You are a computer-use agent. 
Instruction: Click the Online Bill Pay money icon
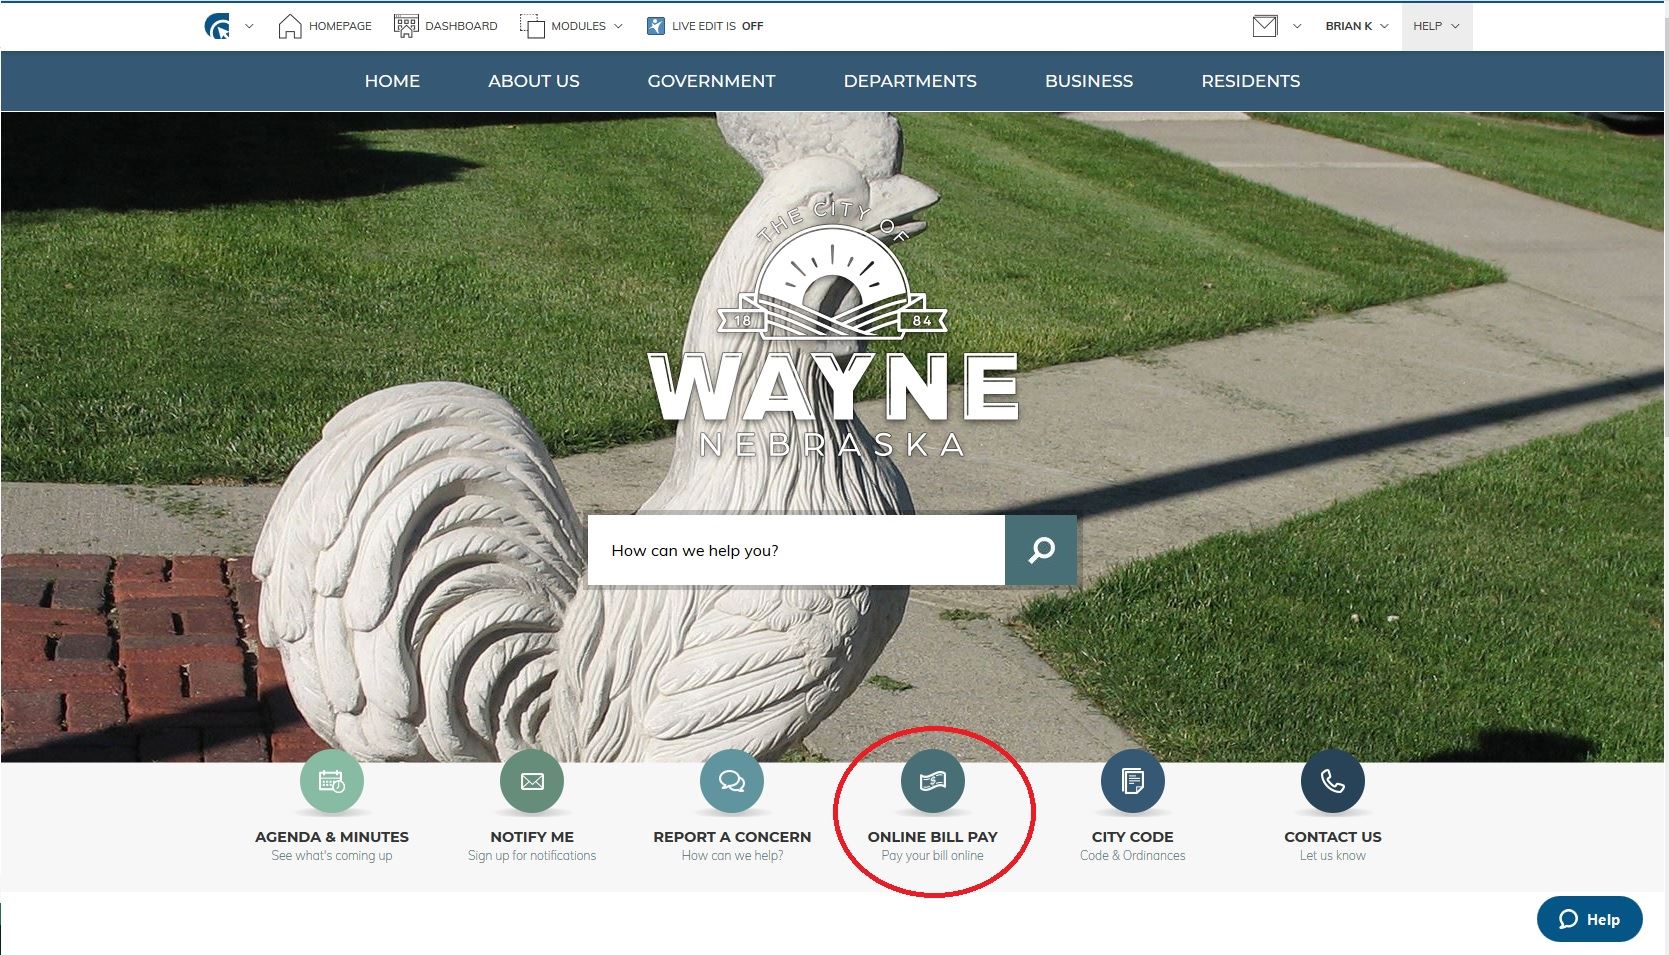[x=932, y=781]
